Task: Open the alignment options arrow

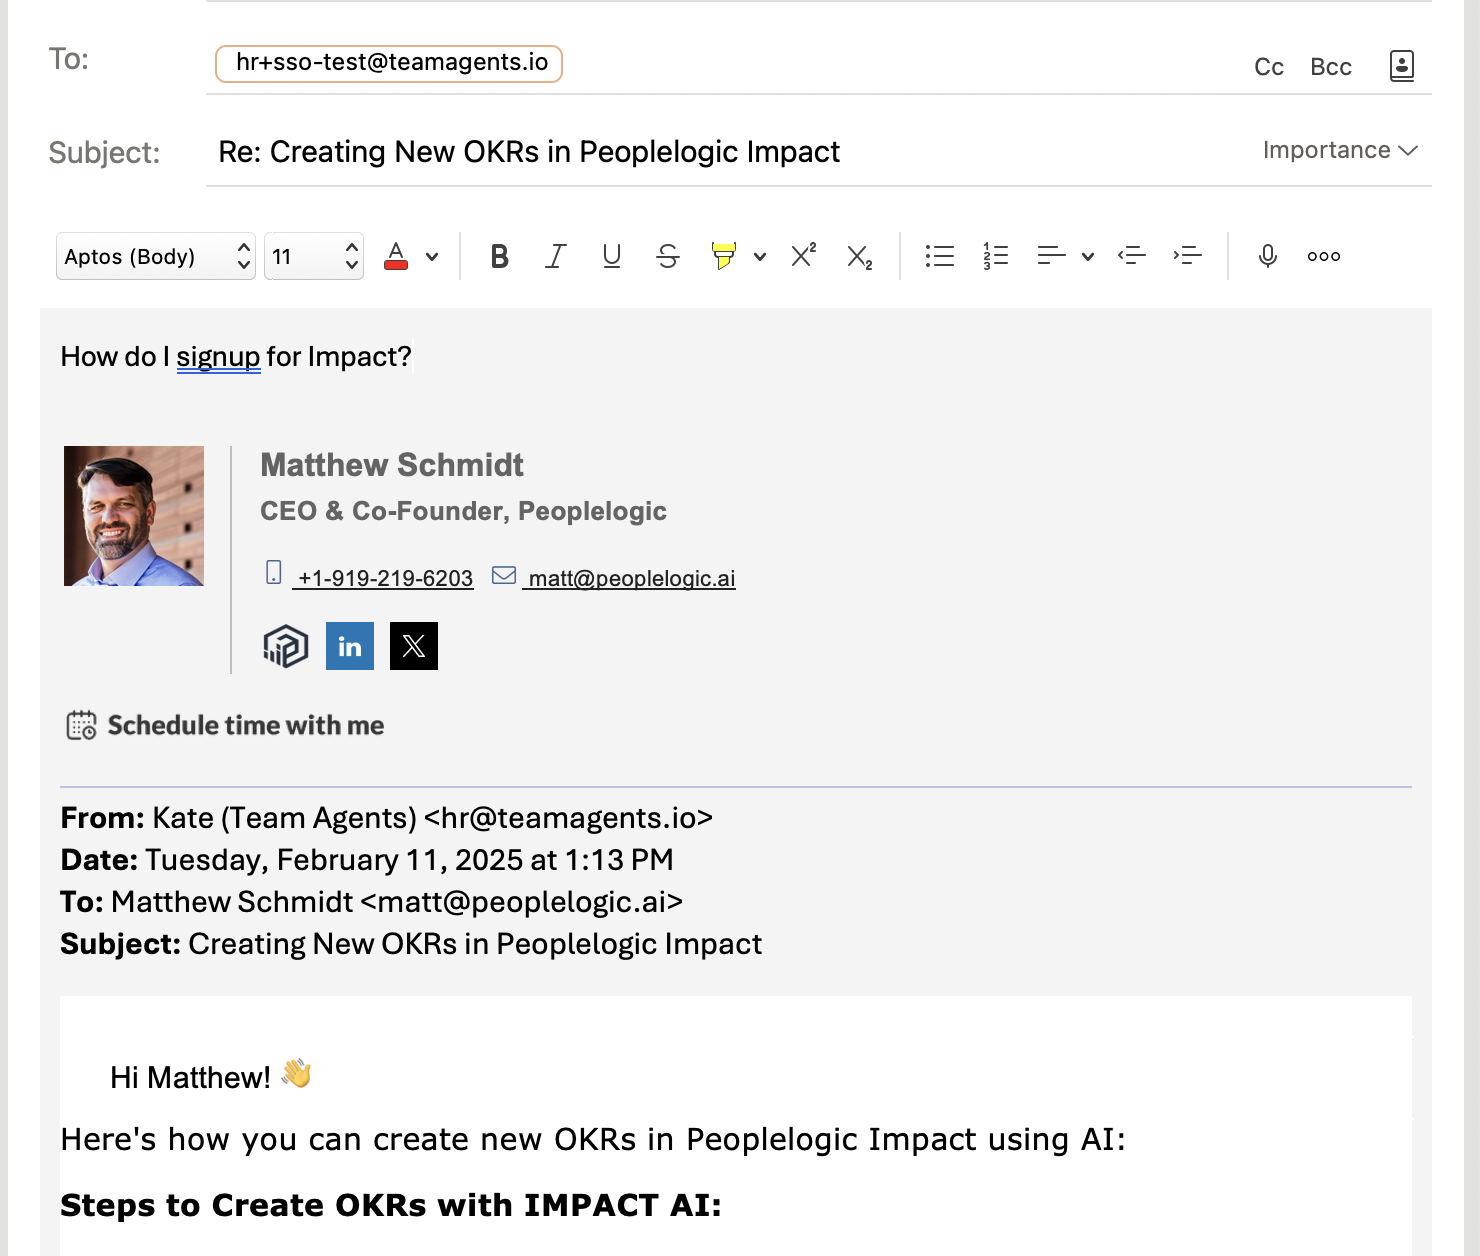Action: click(1088, 257)
